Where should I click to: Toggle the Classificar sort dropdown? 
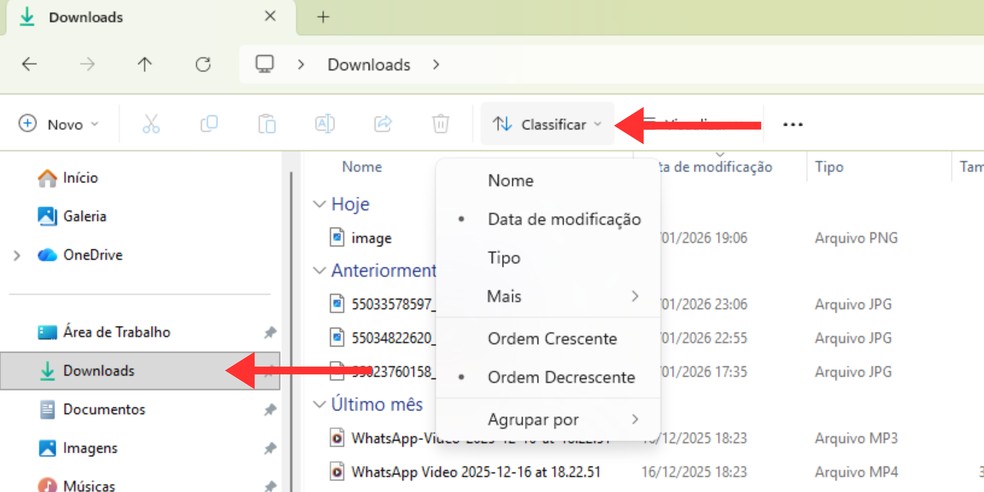pos(547,124)
